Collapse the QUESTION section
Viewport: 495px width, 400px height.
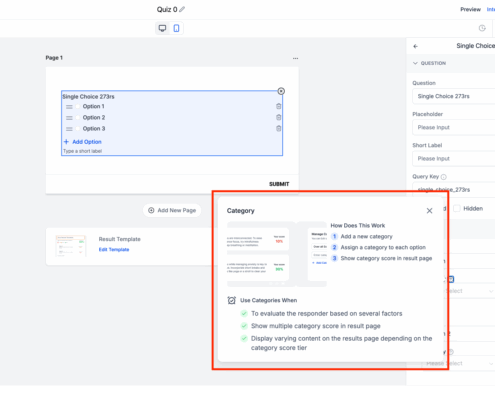point(415,63)
